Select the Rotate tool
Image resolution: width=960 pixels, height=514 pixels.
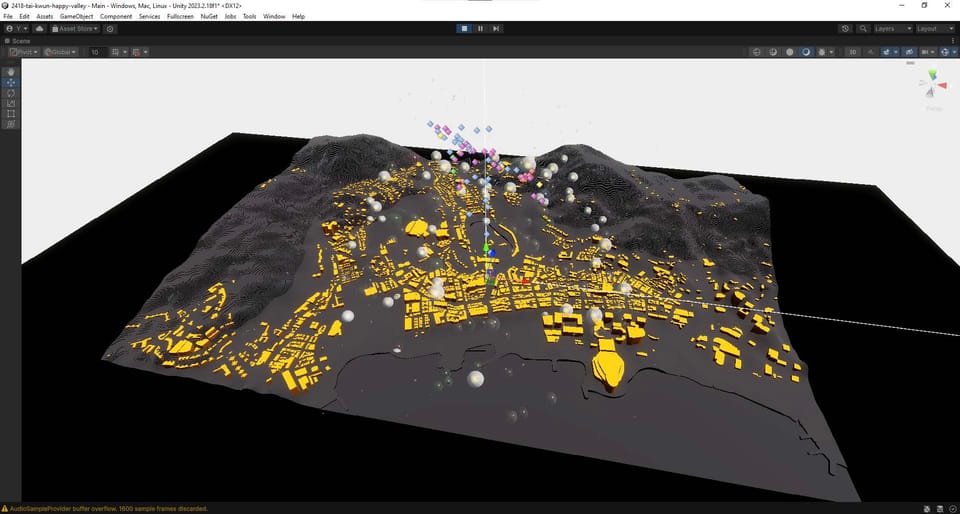[x=10, y=92]
